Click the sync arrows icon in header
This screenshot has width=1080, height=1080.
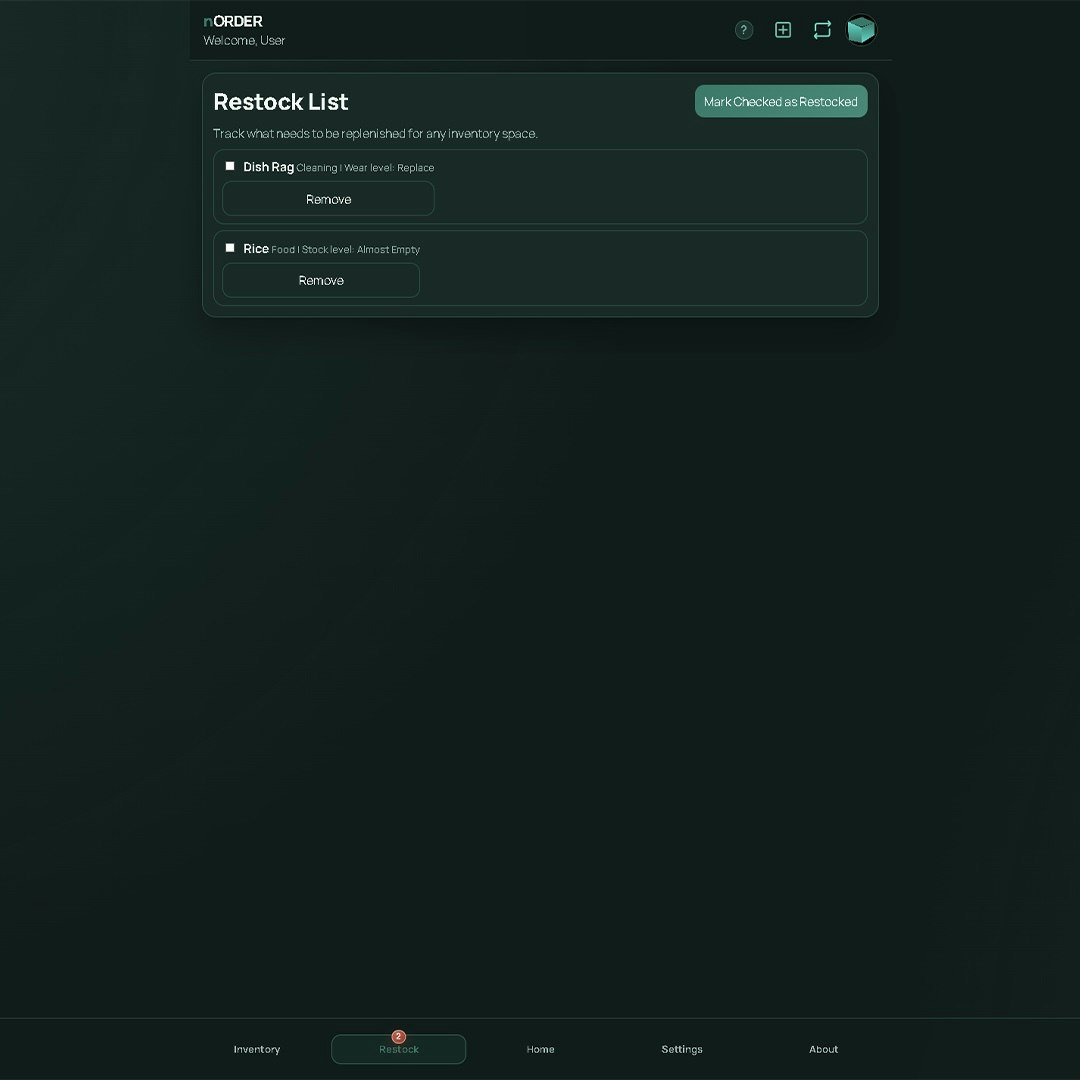click(x=822, y=30)
